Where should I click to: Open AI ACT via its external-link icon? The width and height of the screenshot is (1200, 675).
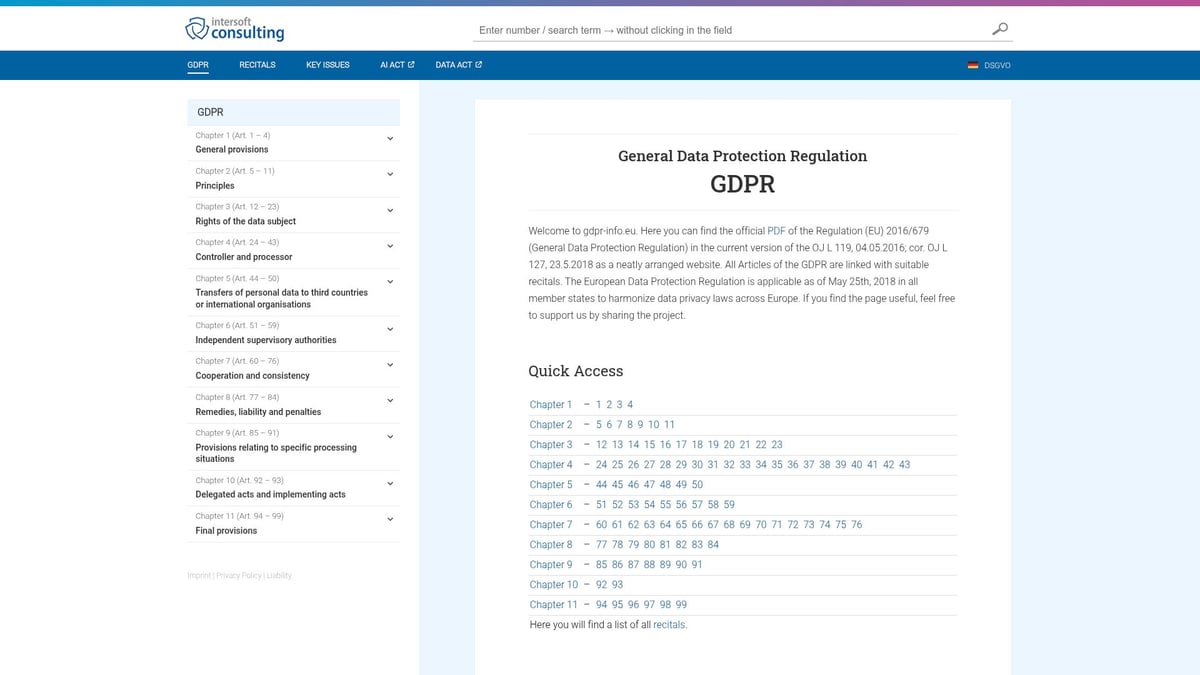[411, 64]
